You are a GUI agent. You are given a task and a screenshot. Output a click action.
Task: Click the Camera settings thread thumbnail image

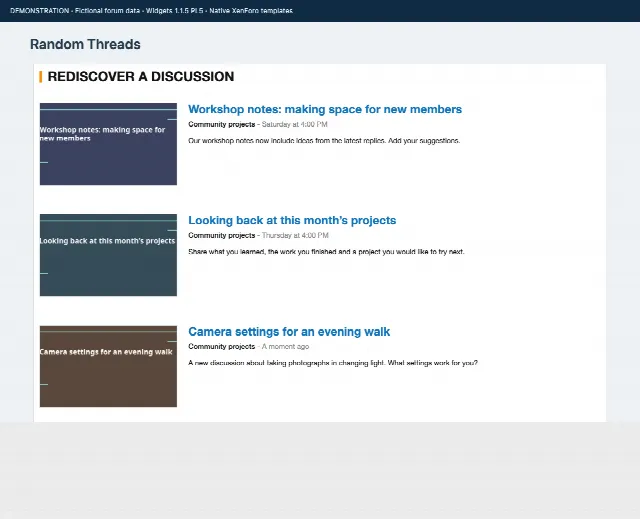(x=108, y=366)
